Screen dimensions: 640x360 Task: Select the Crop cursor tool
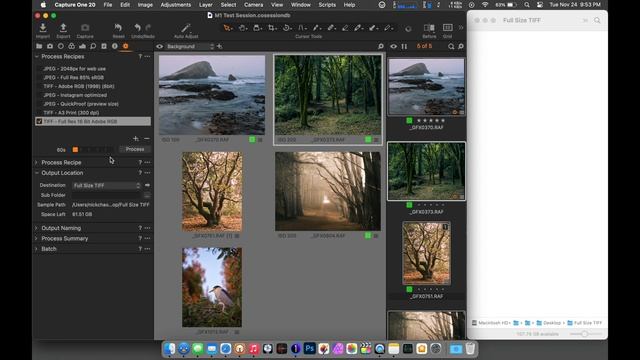pos(271,28)
